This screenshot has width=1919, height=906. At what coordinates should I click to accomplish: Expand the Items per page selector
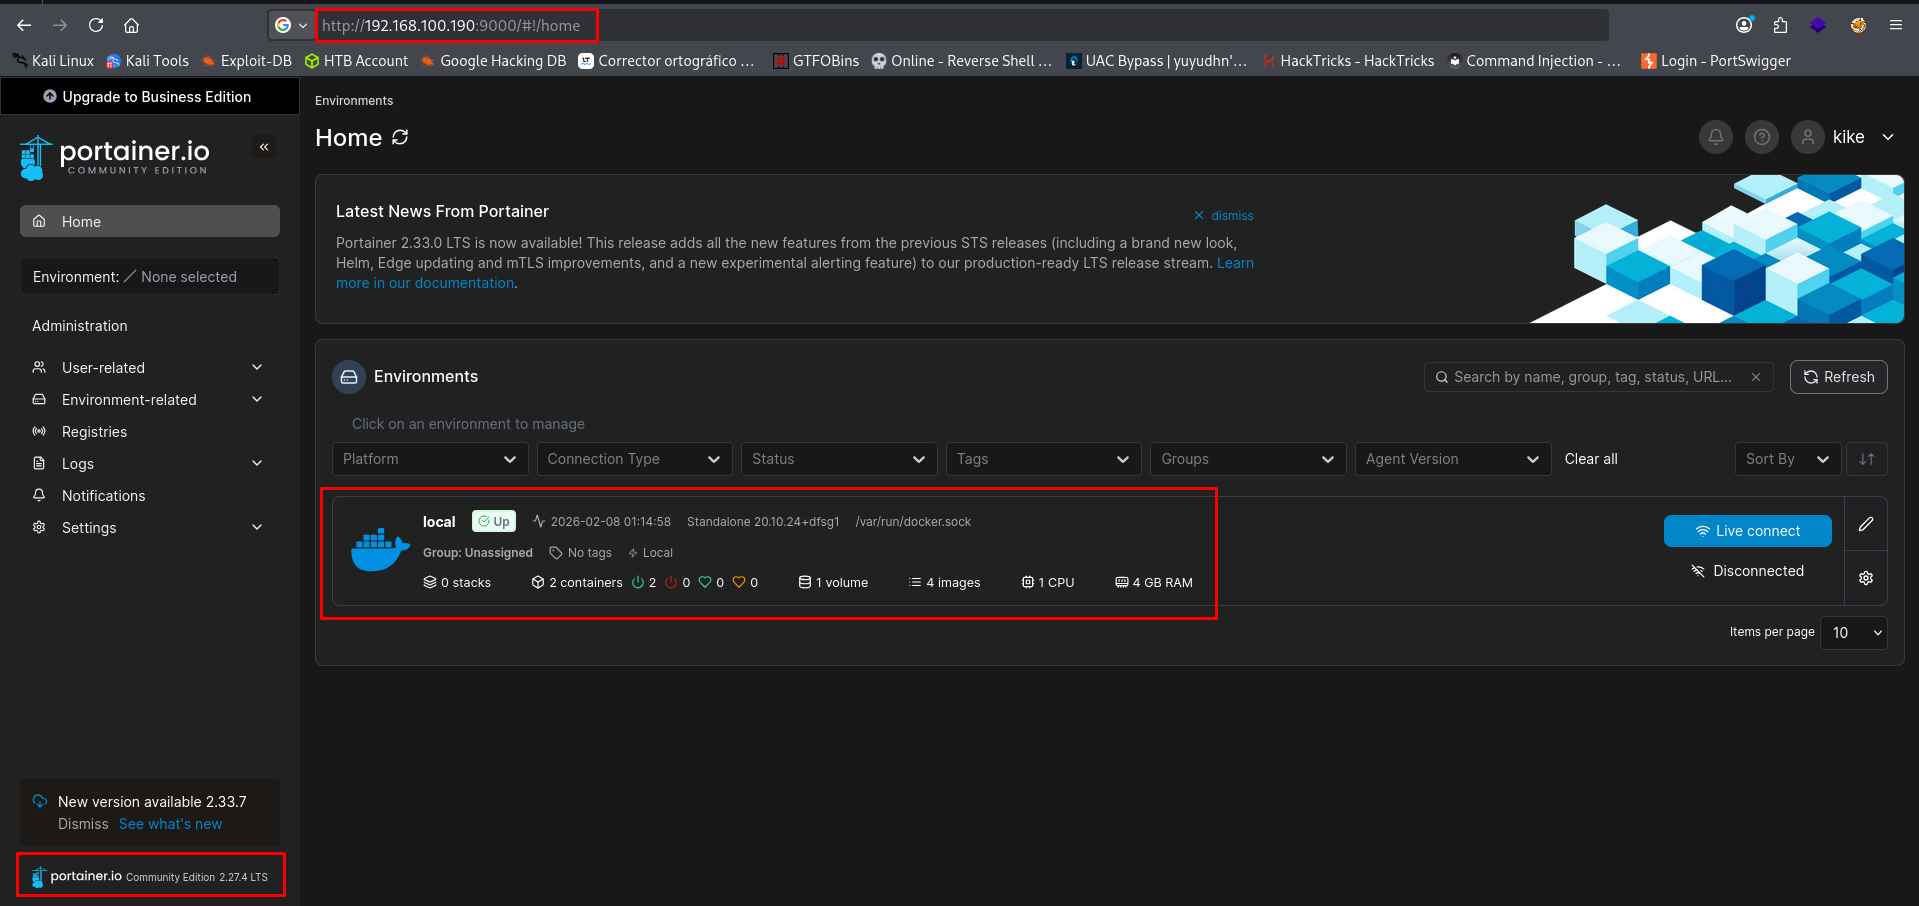pyautogui.click(x=1855, y=632)
